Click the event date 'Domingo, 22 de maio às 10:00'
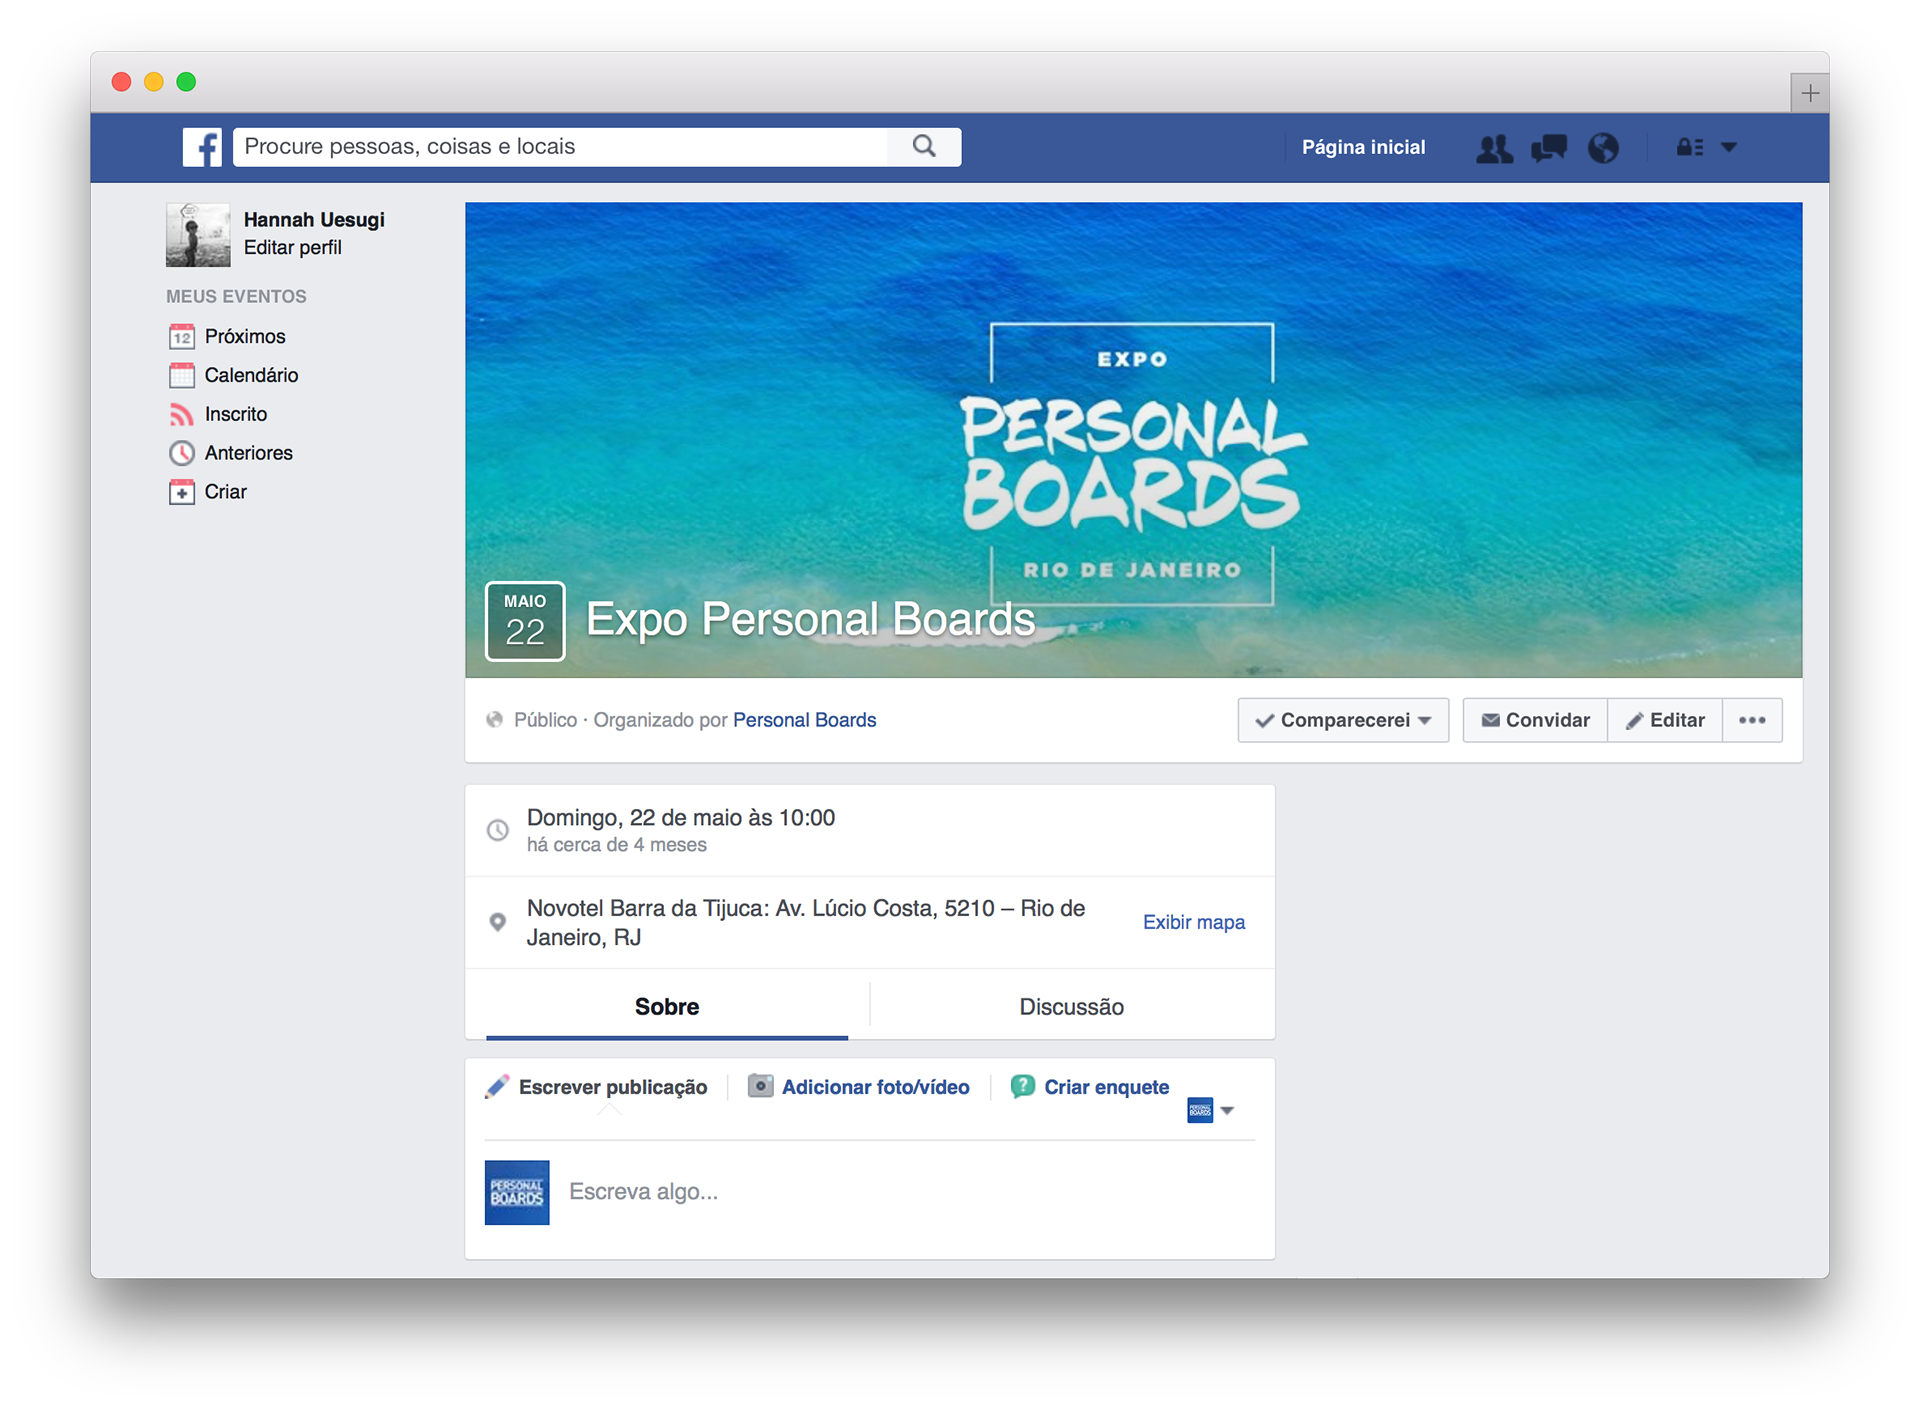This screenshot has height=1408, width=1920. coord(681,818)
